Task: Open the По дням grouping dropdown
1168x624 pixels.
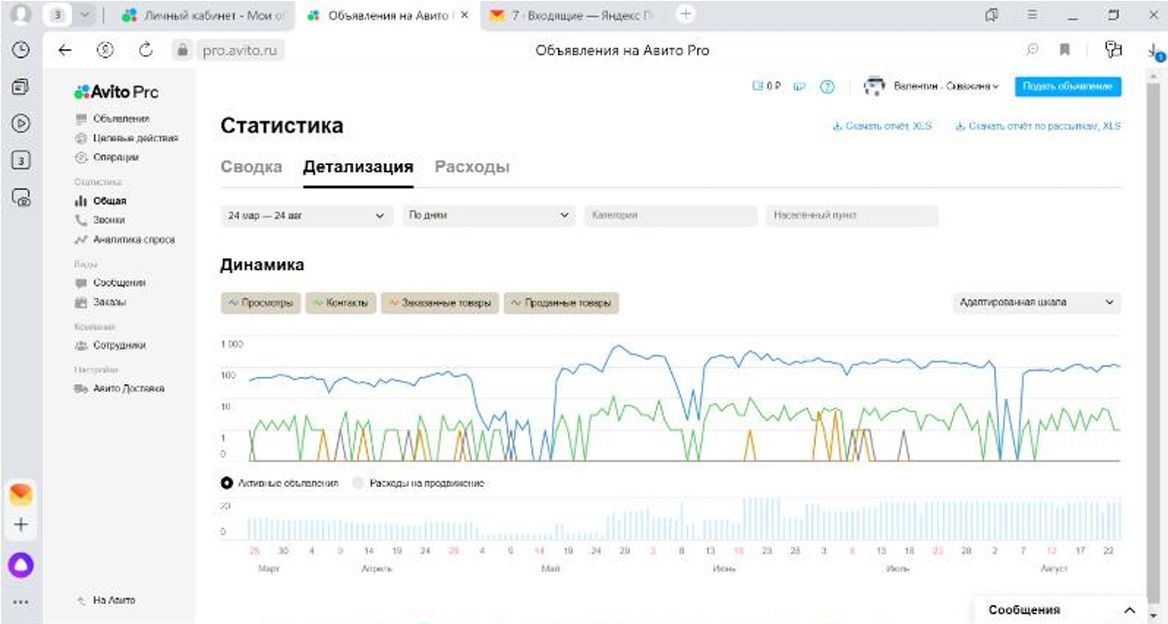Action: point(487,215)
